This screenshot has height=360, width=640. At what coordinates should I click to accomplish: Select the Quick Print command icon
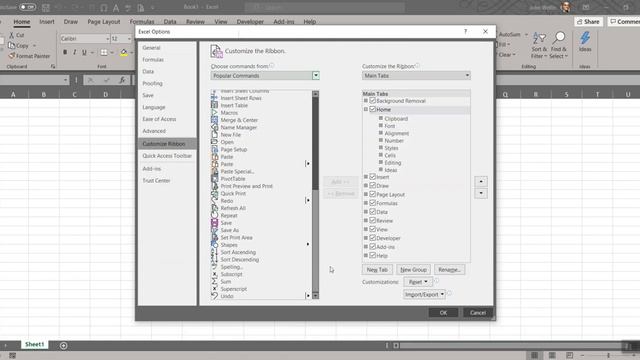coord(214,193)
